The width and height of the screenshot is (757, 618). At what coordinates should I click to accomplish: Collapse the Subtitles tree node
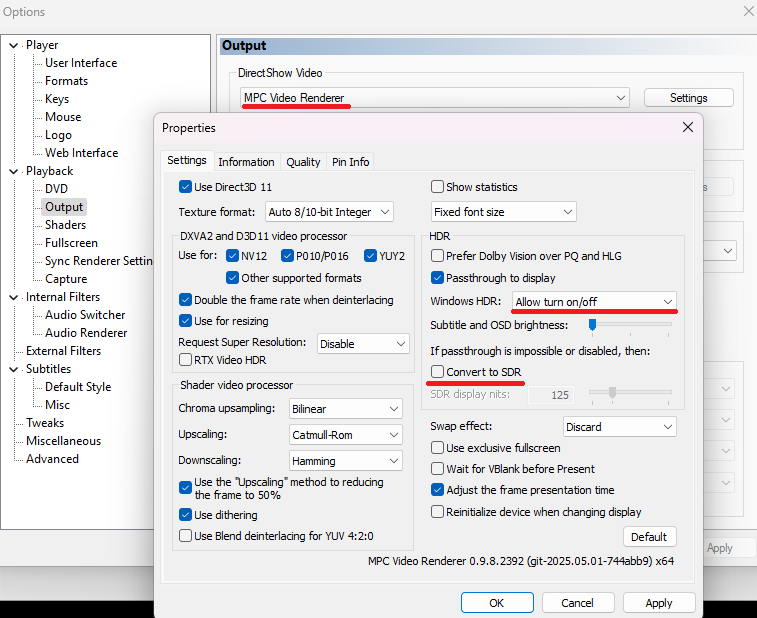point(14,369)
